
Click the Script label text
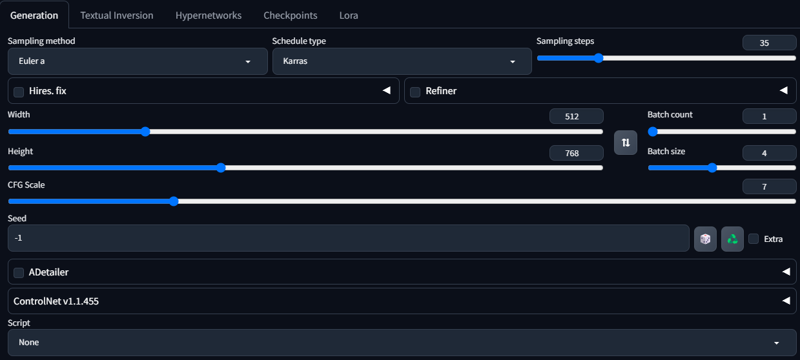coord(19,323)
